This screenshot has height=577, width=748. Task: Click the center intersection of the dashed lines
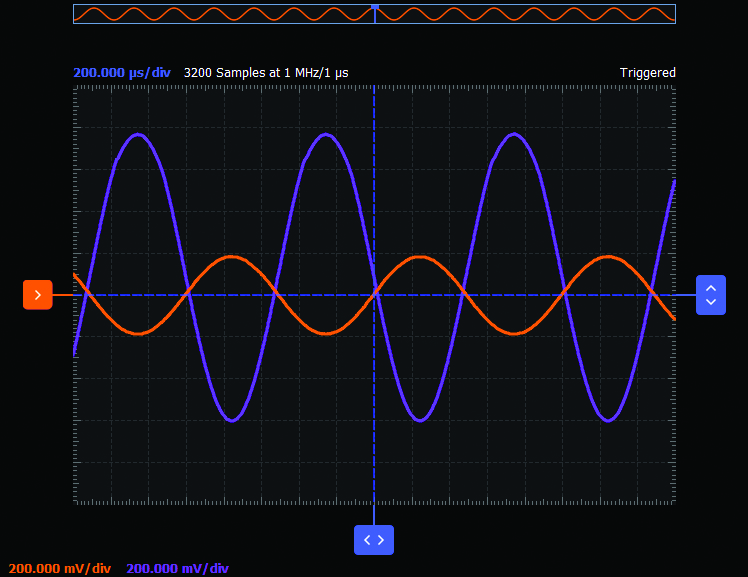pyautogui.click(x=374, y=295)
